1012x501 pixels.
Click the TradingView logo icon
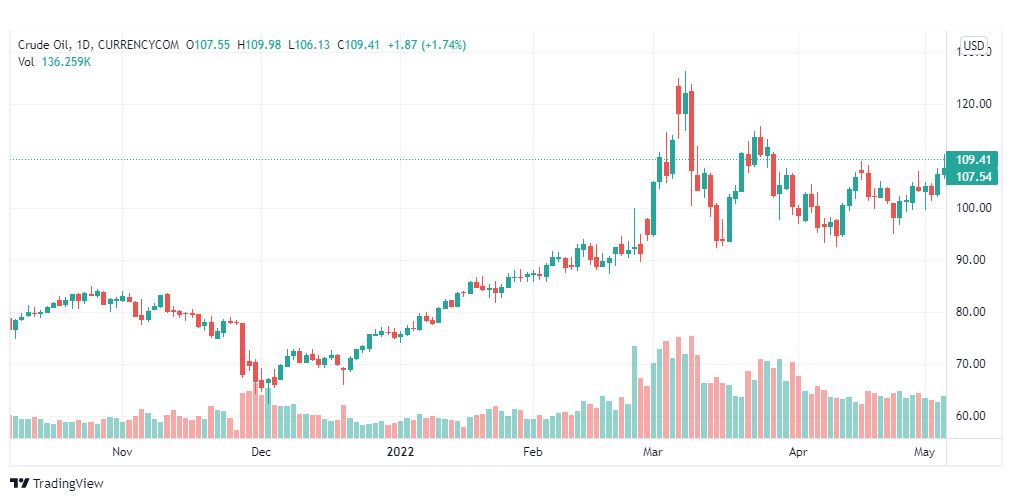[x=20, y=483]
